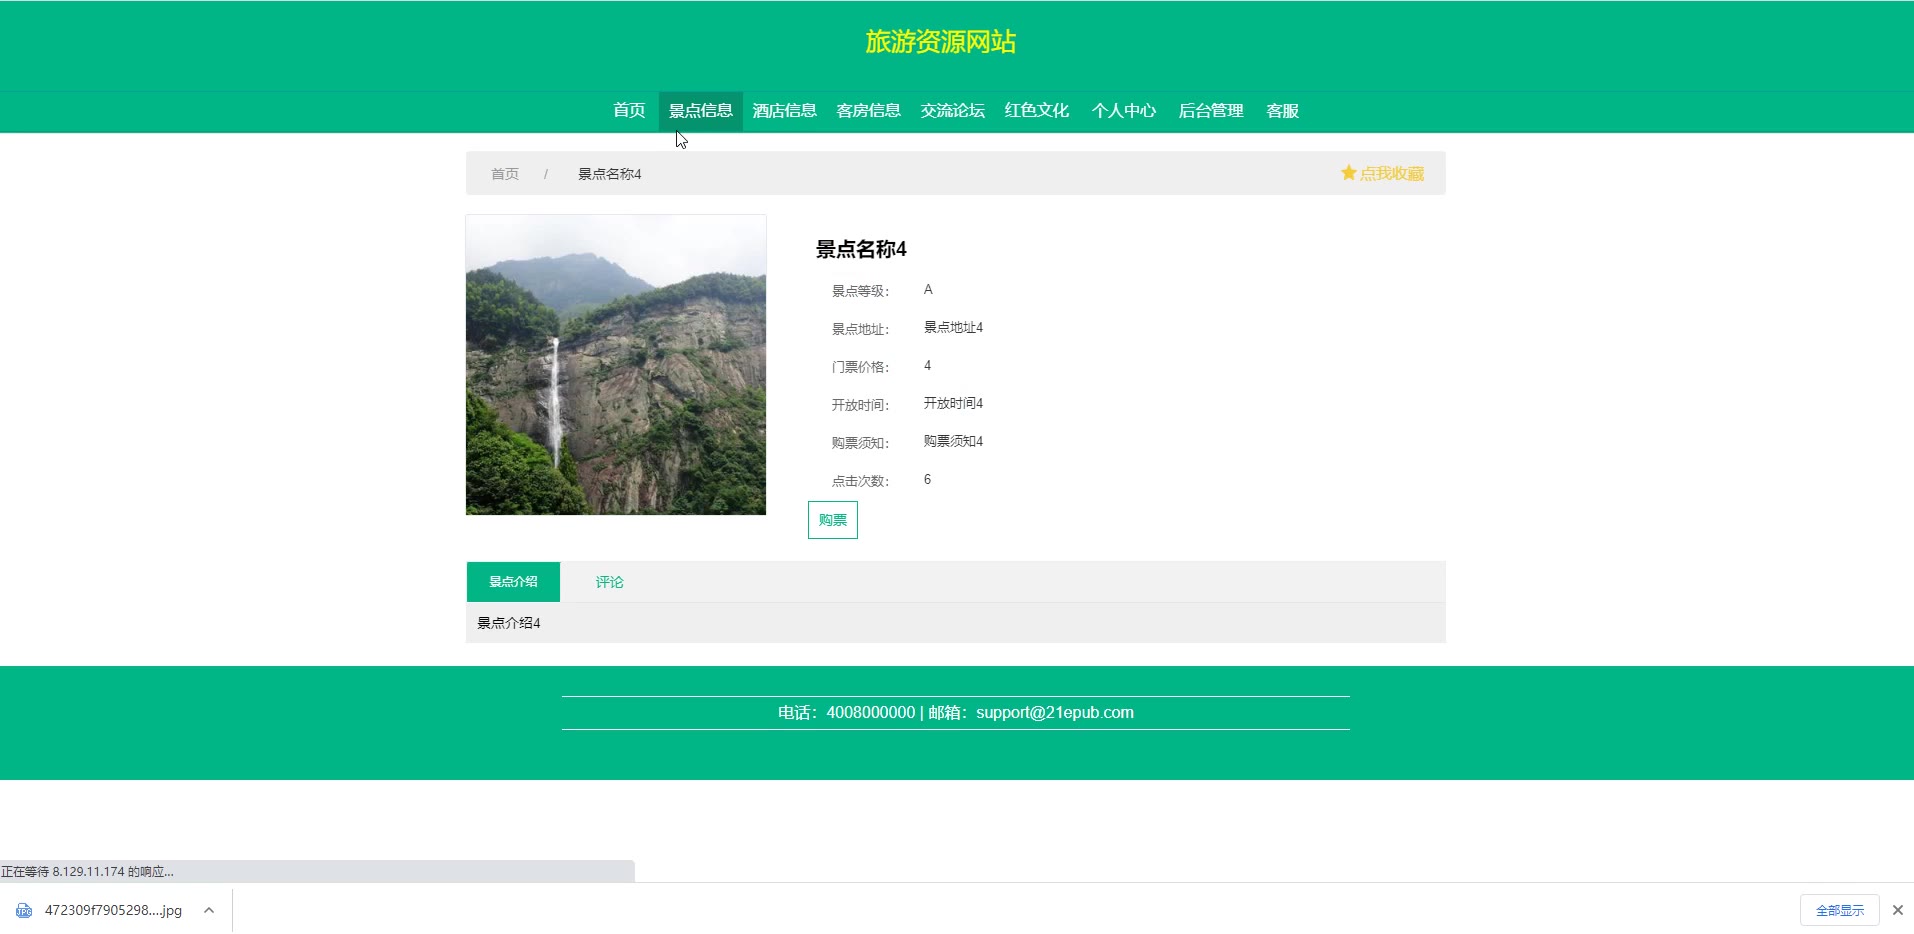
Task: Click the footer contact line with phone and email
Action: tap(956, 713)
